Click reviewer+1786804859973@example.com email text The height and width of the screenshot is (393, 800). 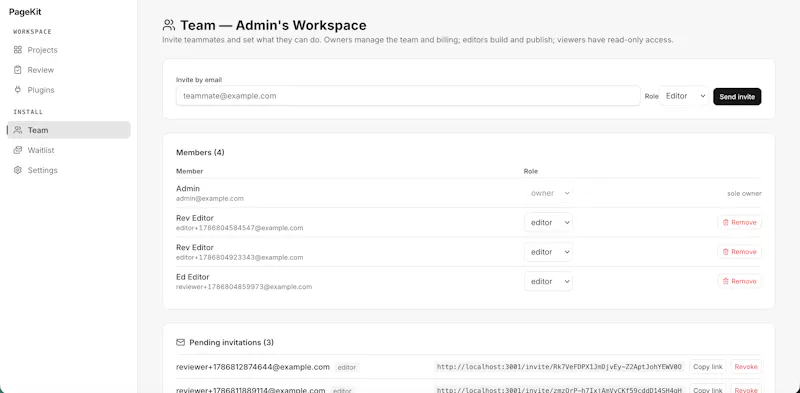point(244,287)
